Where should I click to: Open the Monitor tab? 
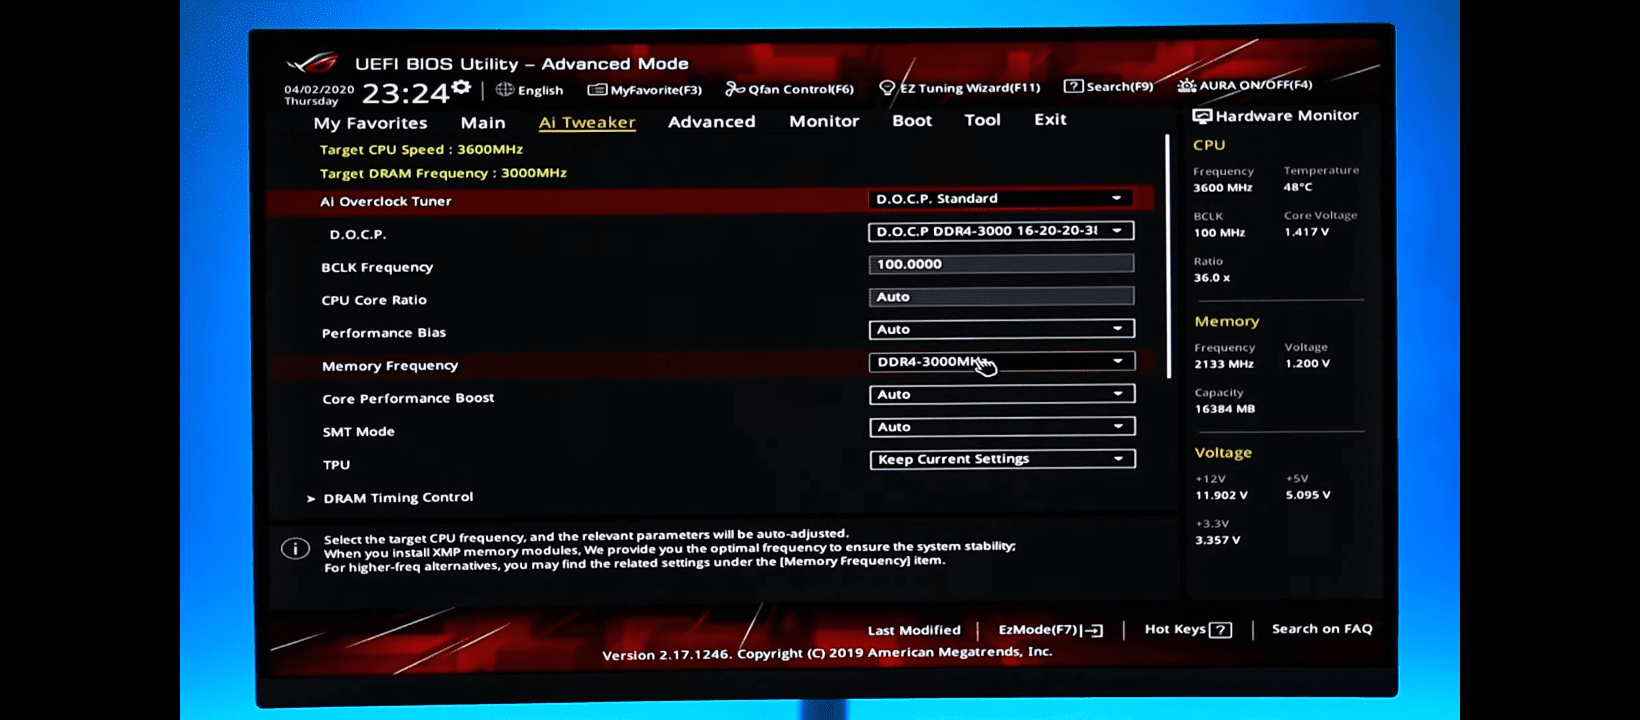(824, 121)
